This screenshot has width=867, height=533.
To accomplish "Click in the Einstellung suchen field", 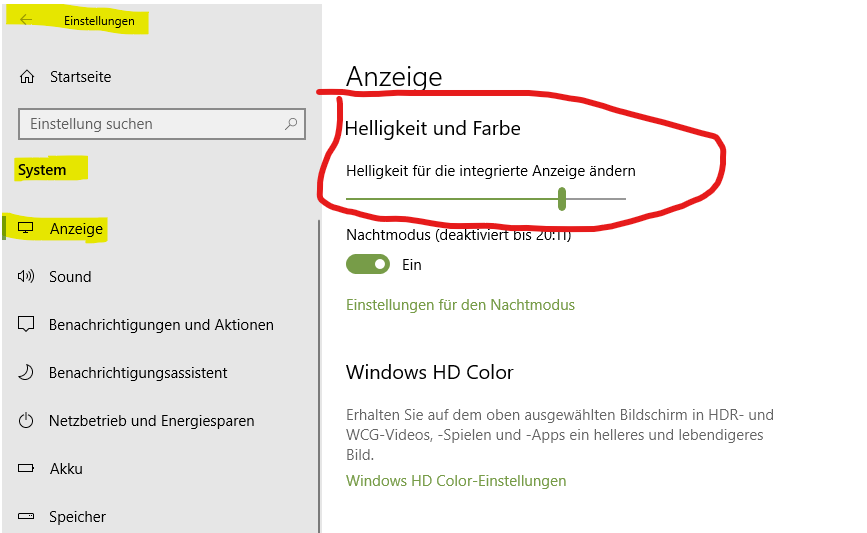I will 162,124.
